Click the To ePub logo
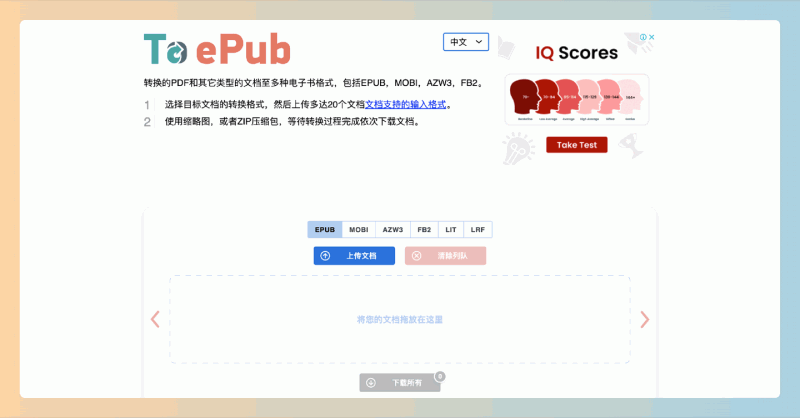 click(x=217, y=49)
